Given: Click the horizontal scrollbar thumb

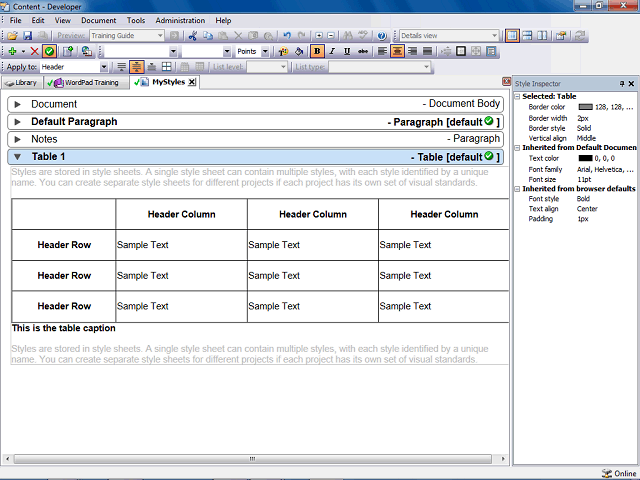Looking at the screenshot, I should (253, 459).
